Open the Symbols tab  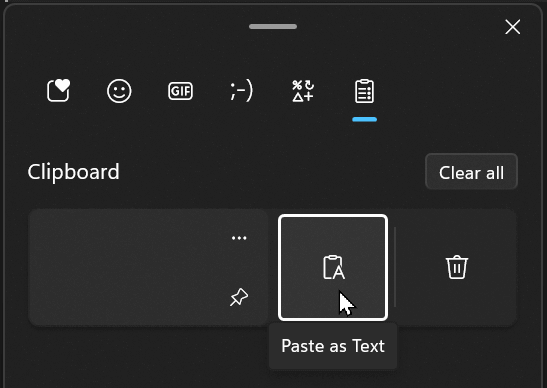point(303,91)
